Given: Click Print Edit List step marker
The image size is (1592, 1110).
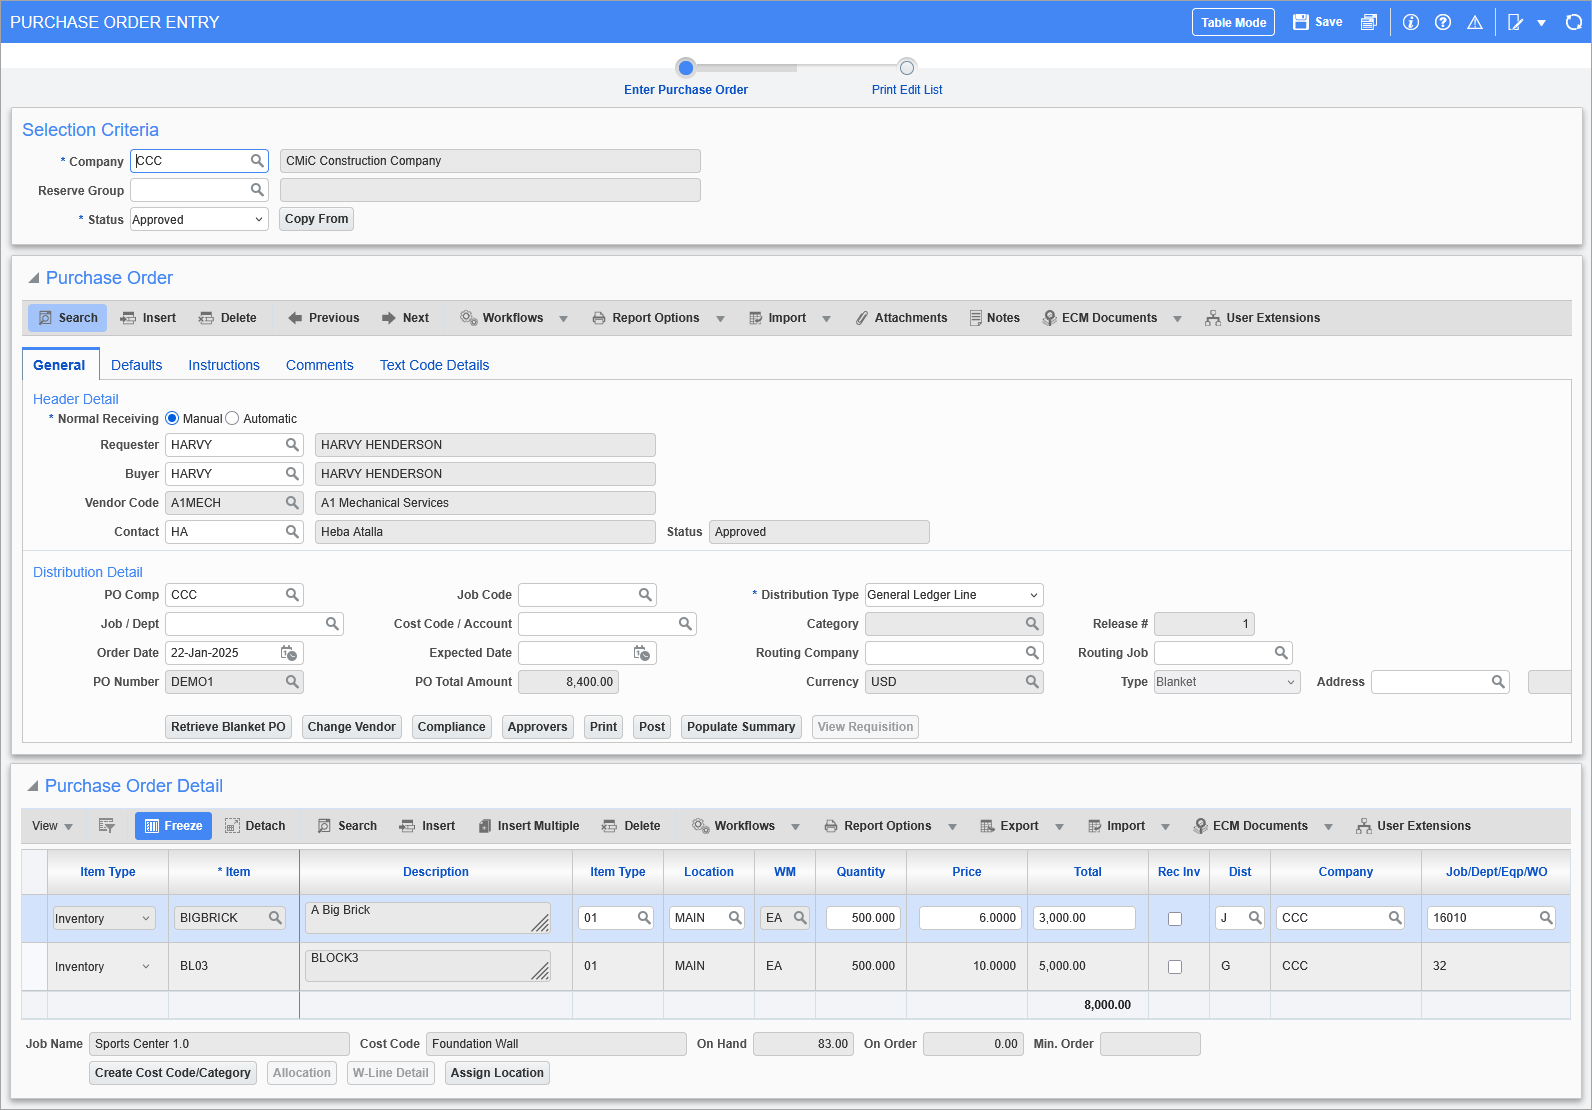Looking at the screenshot, I should (906, 68).
